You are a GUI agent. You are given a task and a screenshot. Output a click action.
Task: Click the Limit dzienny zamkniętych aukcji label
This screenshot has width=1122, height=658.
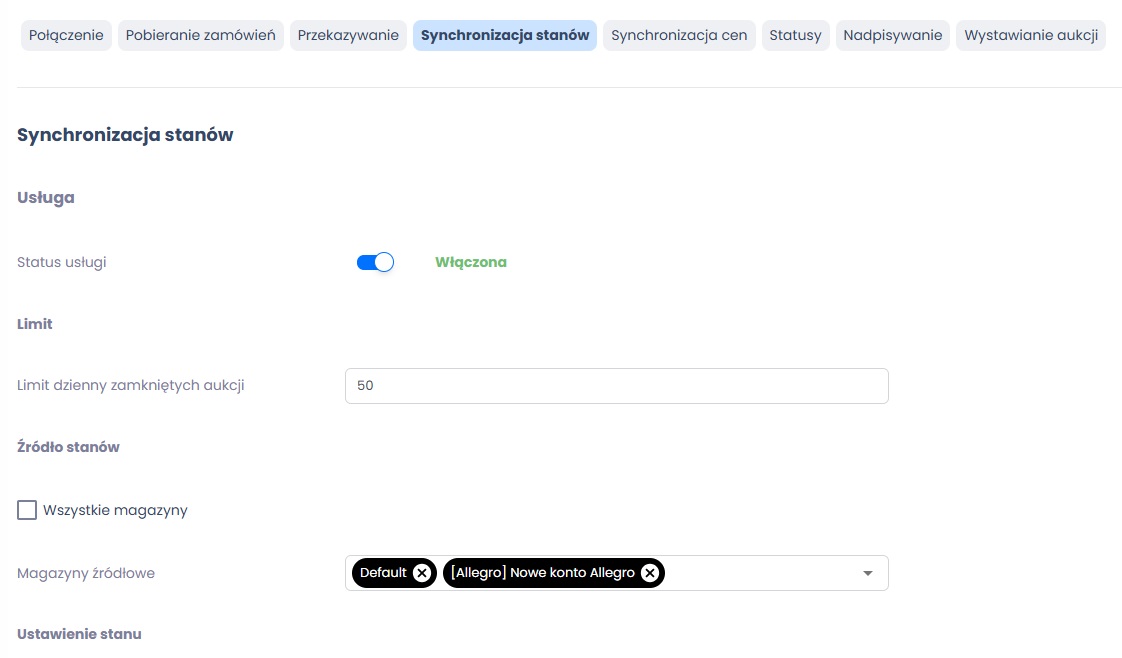130,386
